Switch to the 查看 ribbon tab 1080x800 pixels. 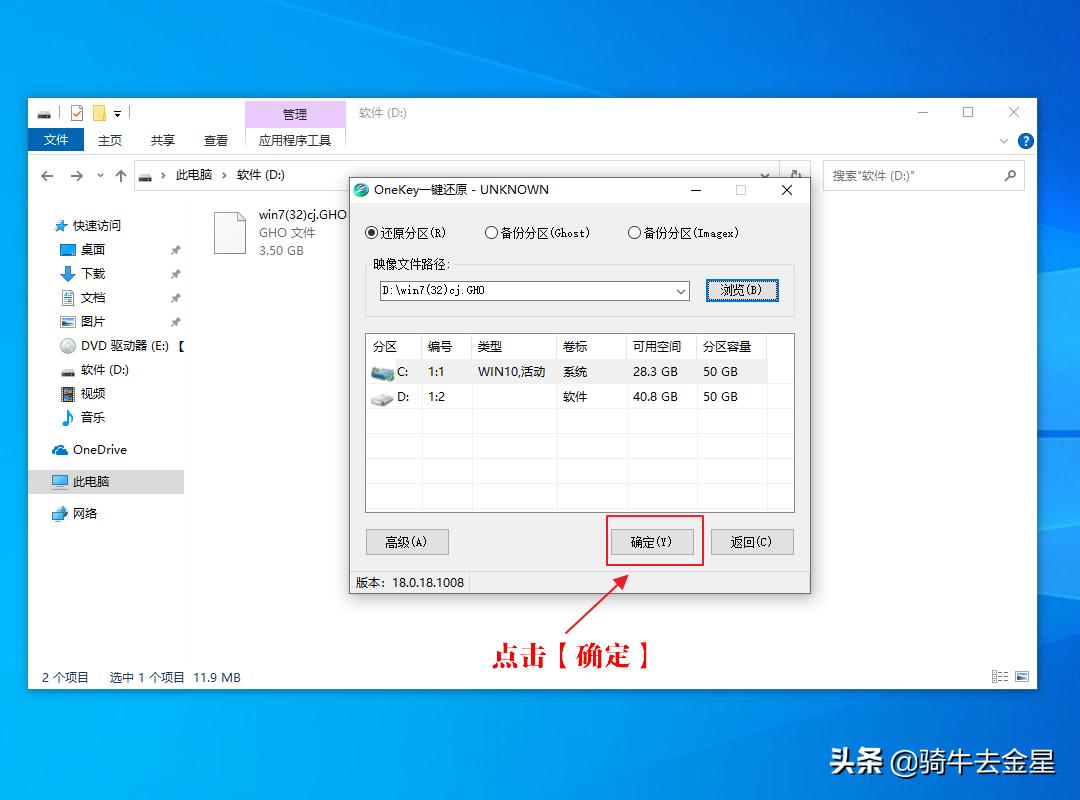click(x=216, y=140)
